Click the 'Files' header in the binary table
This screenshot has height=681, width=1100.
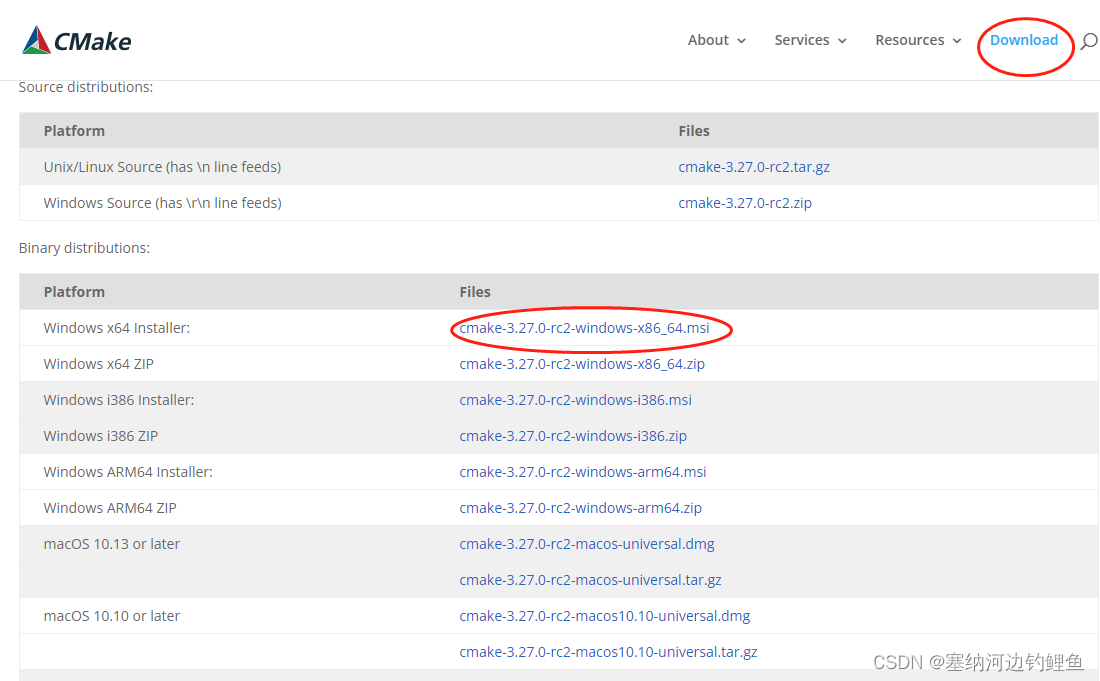[475, 292]
